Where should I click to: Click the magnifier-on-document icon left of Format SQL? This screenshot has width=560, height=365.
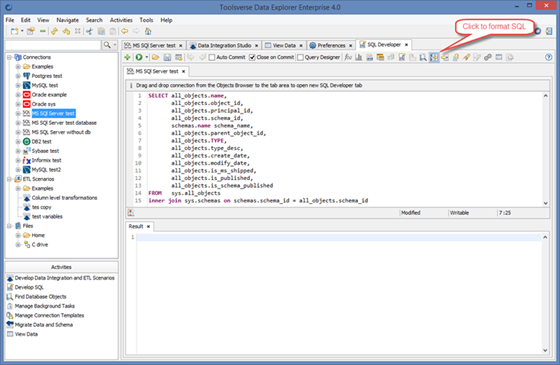[x=423, y=57]
